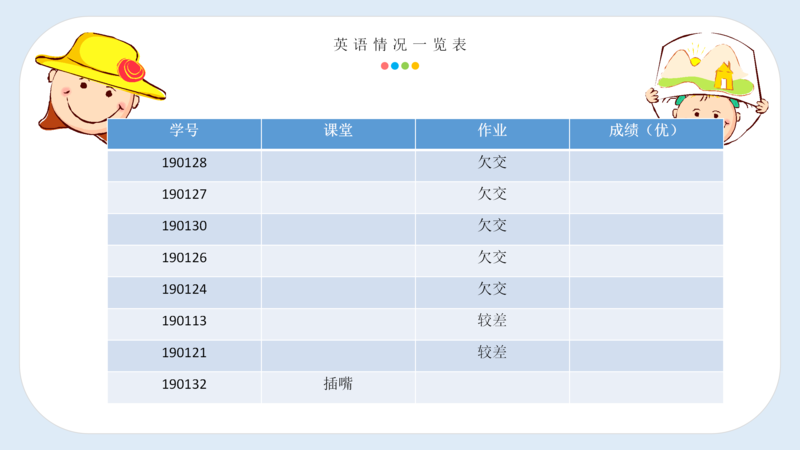
Task: Click the blue dot under the title
Action: pyautogui.click(x=395, y=66)
